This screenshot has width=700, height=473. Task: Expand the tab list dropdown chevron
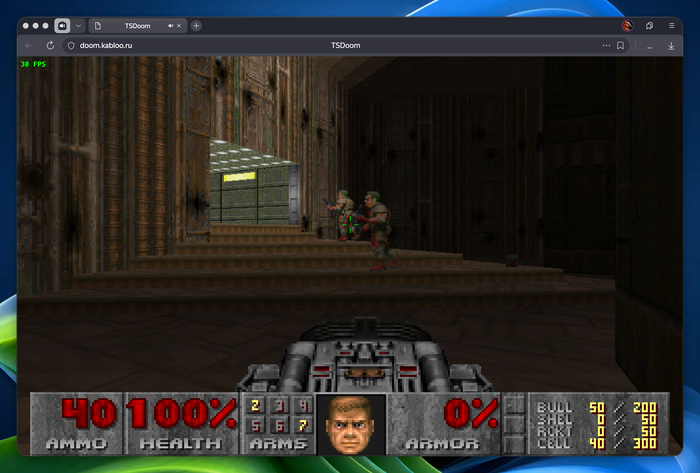[79, 25]
